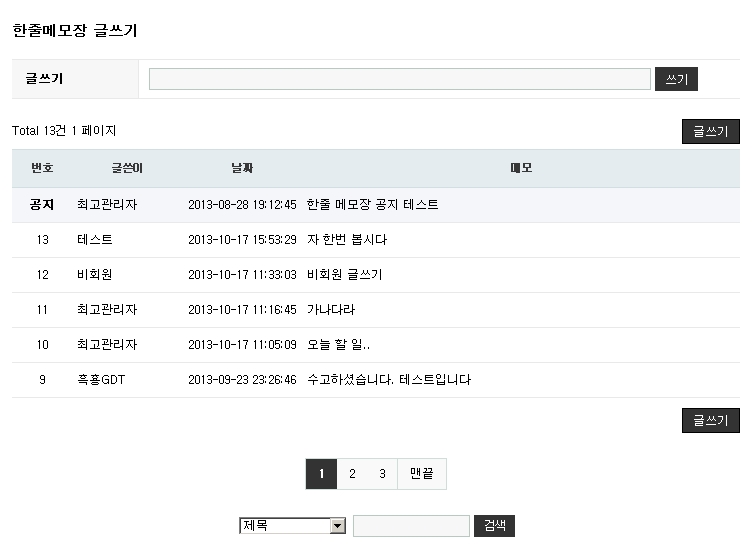Click the upper 글쓰기 button
This screenshot has height=546, width=752.
click(x=710, y=131)
